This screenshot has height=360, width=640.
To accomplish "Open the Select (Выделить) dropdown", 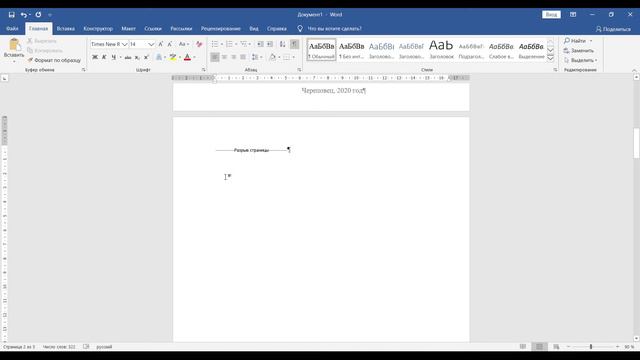I will click(x=580, y=60).
